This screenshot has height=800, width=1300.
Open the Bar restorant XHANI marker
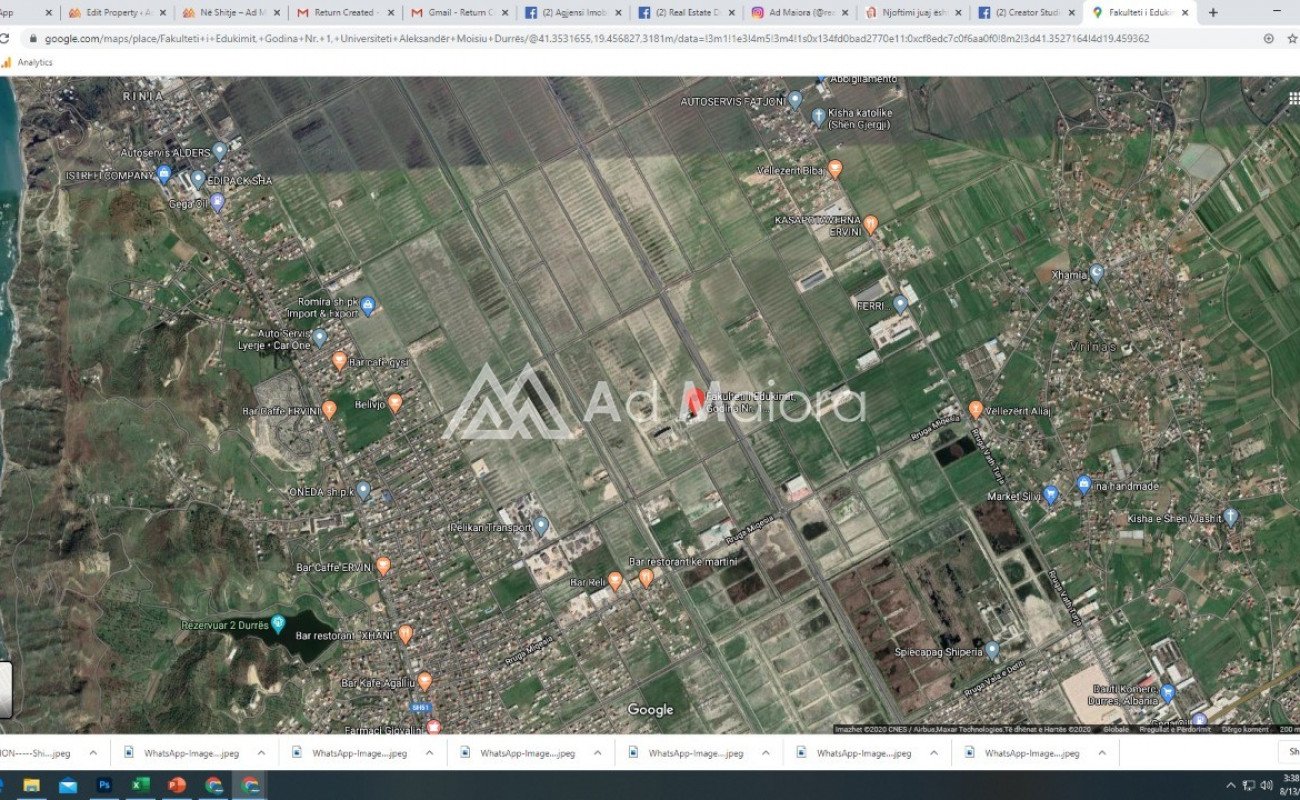[405, 633]
